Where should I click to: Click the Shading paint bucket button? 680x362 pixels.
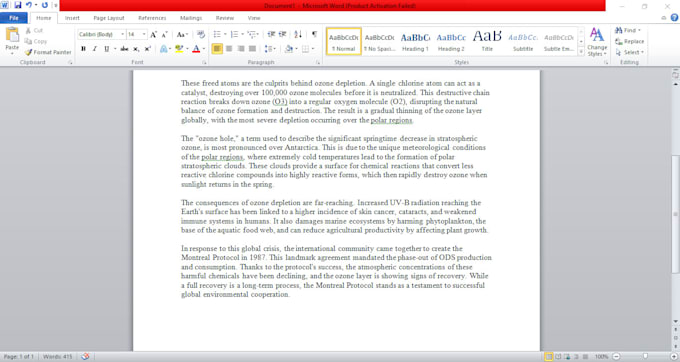[x=289, y=49]
